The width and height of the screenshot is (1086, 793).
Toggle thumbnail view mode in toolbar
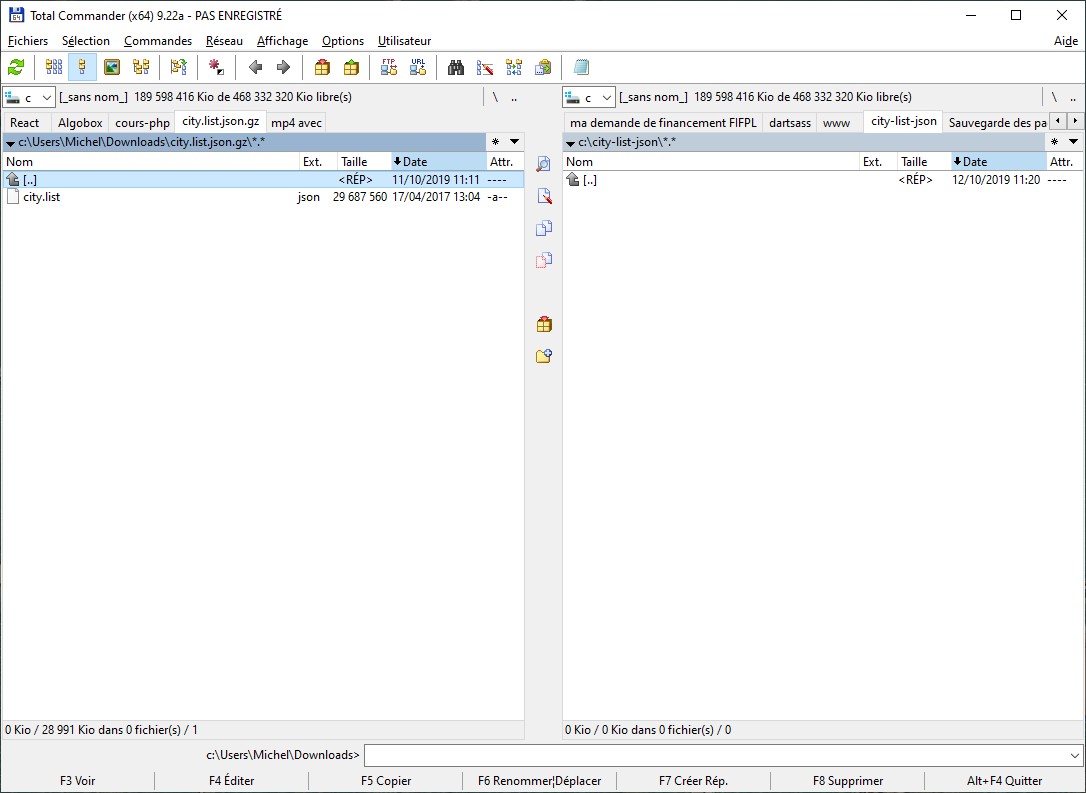click(x=112, y=67)
